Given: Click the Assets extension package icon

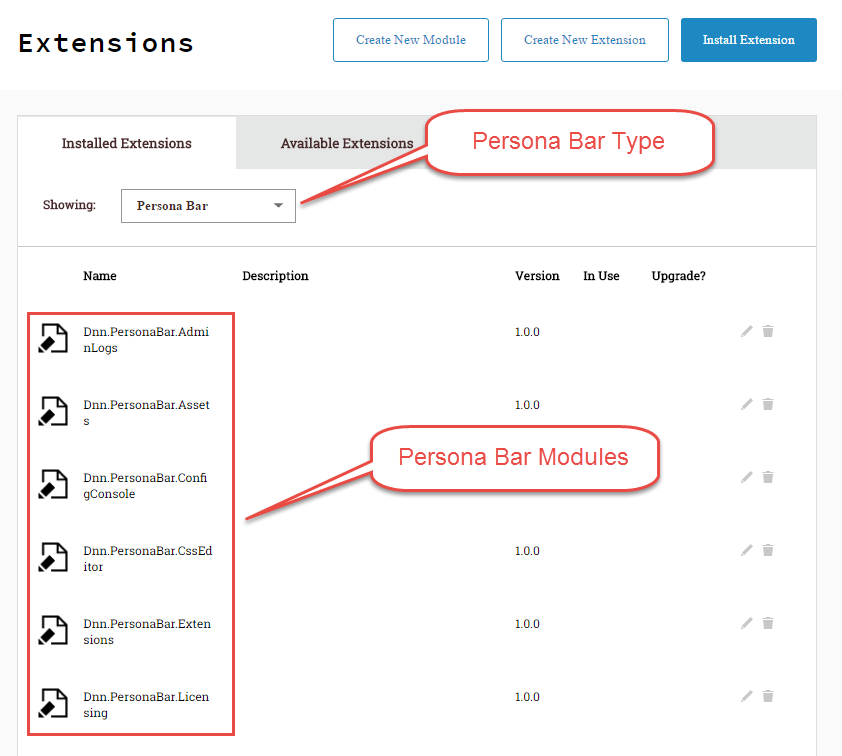Looking at the screenshot, I should coord(53,411).
